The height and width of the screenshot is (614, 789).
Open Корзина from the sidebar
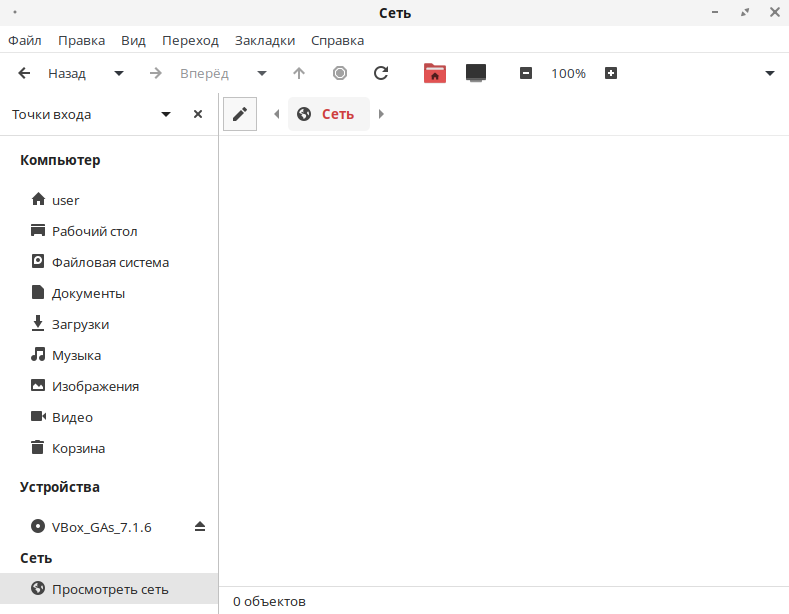coord(78,448)
